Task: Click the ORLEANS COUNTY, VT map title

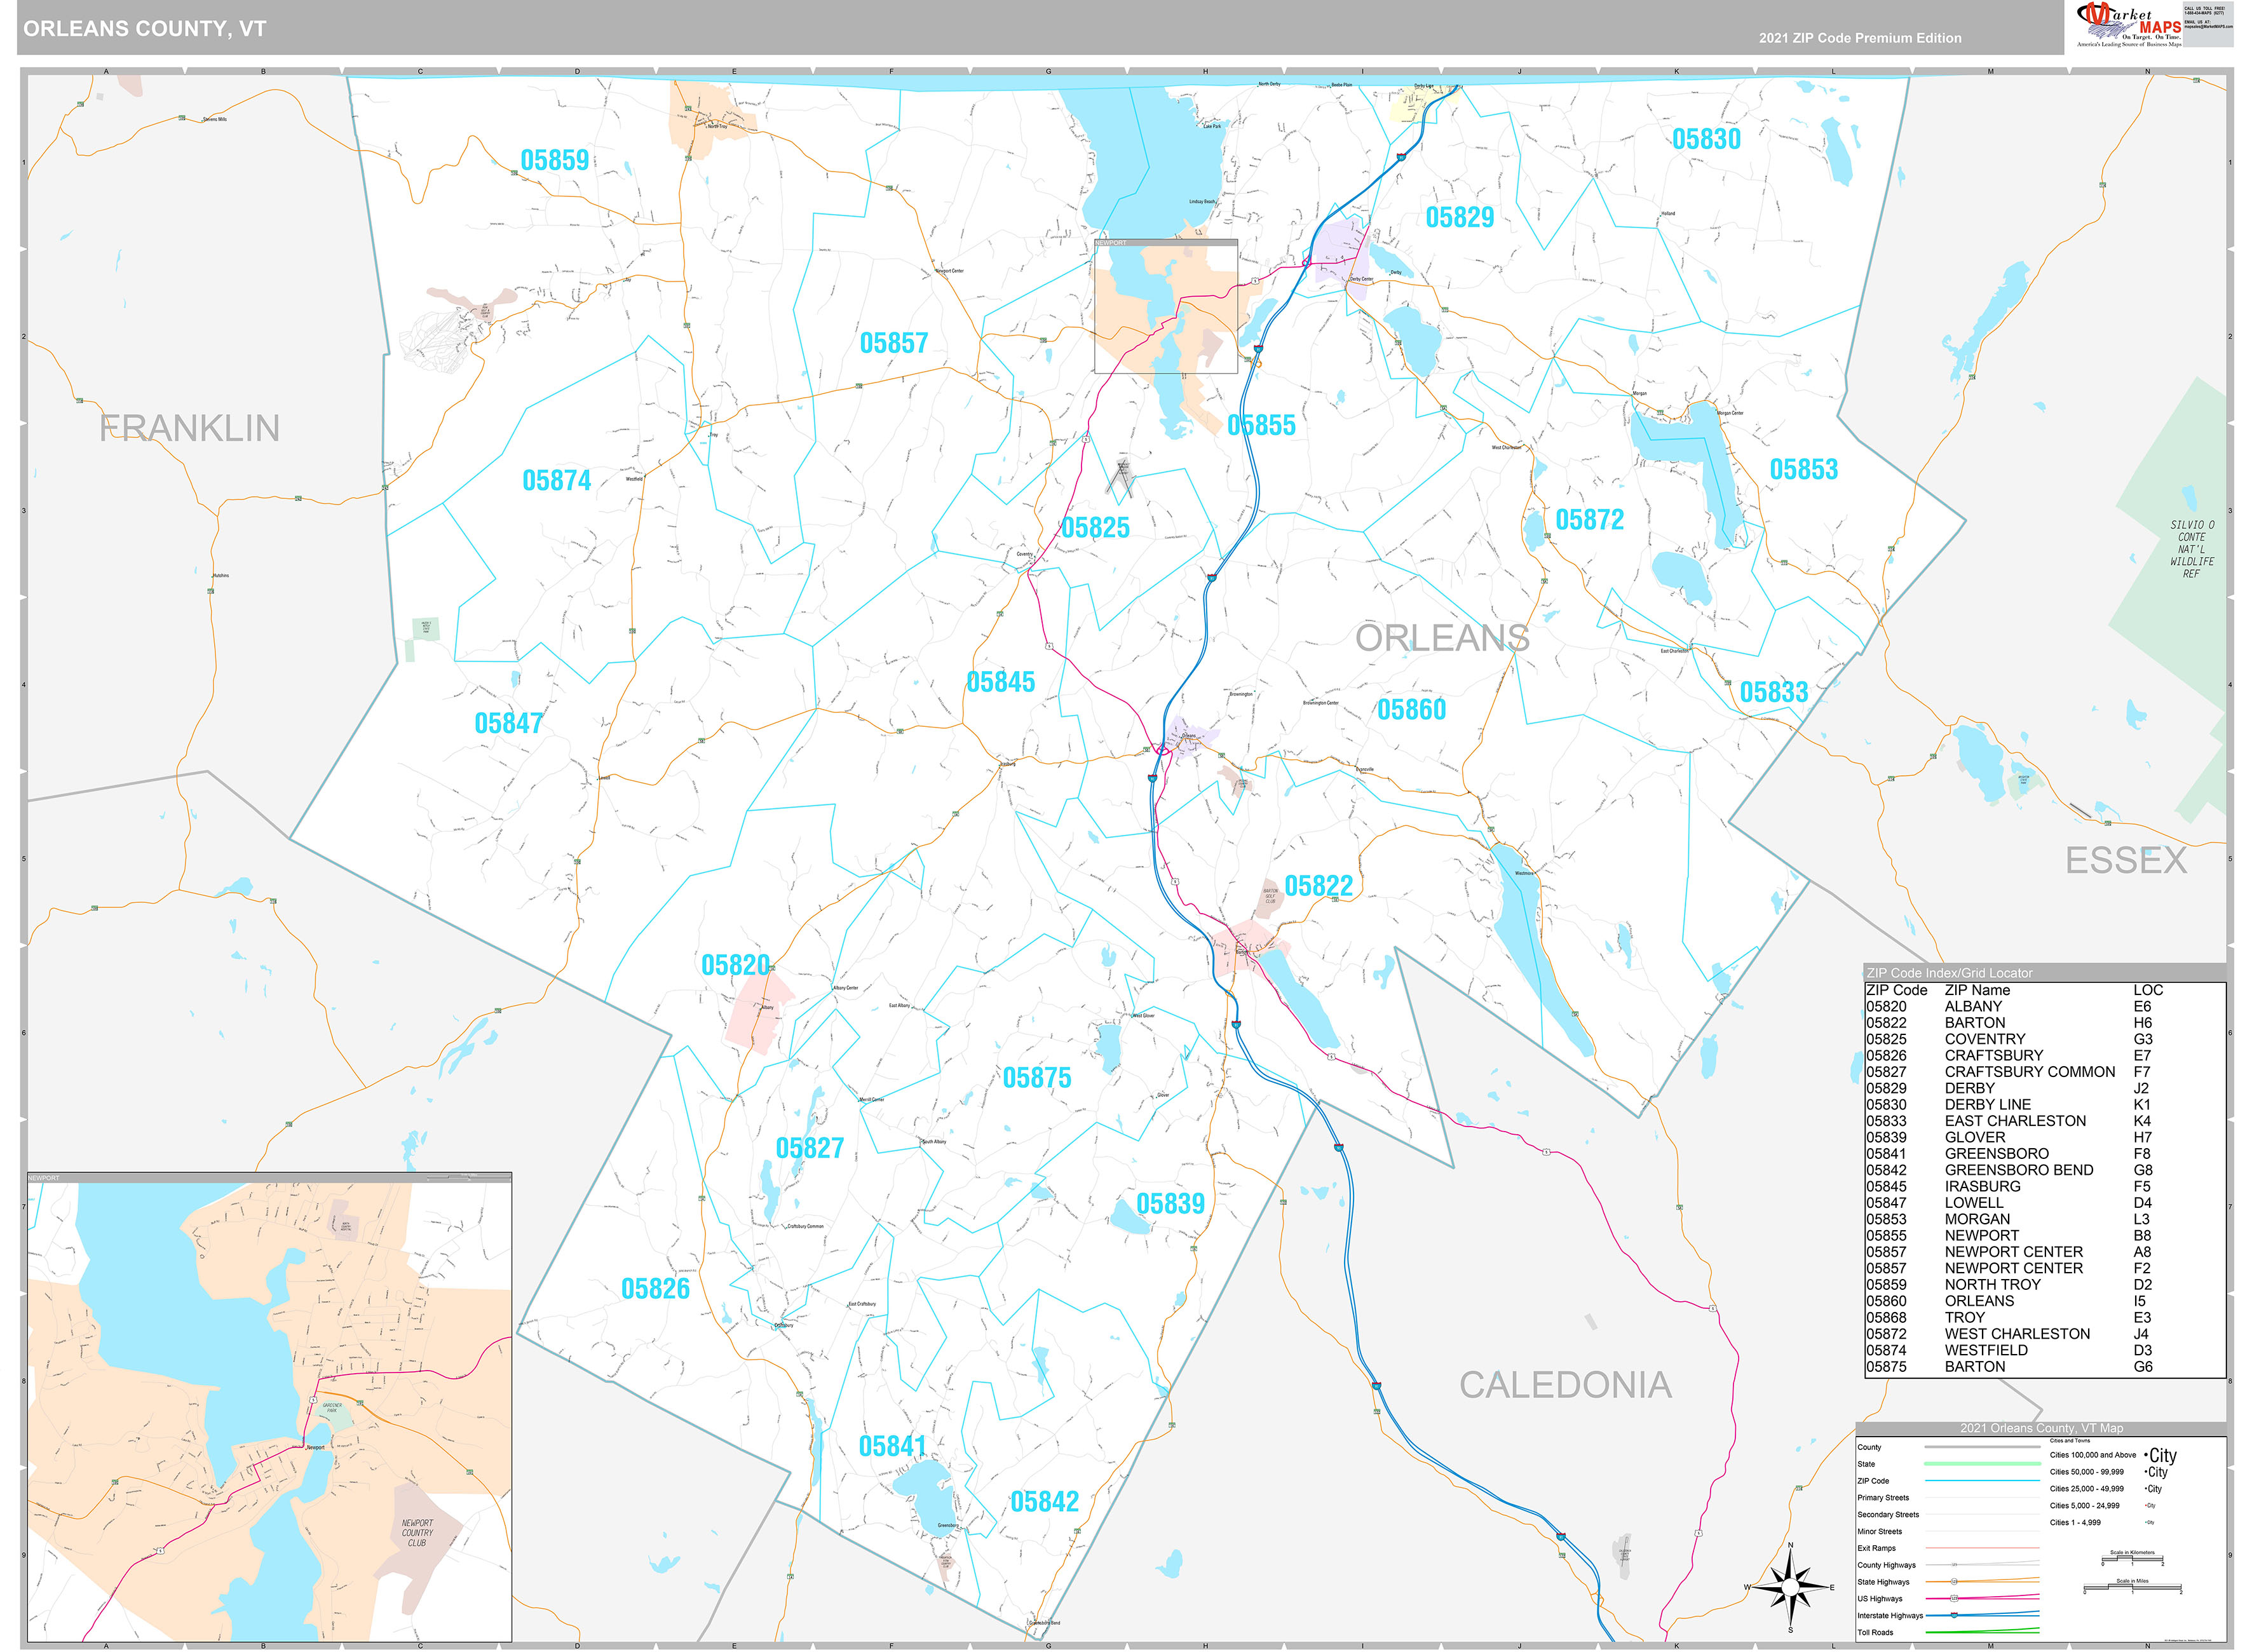Action: (x=145, y=29)
